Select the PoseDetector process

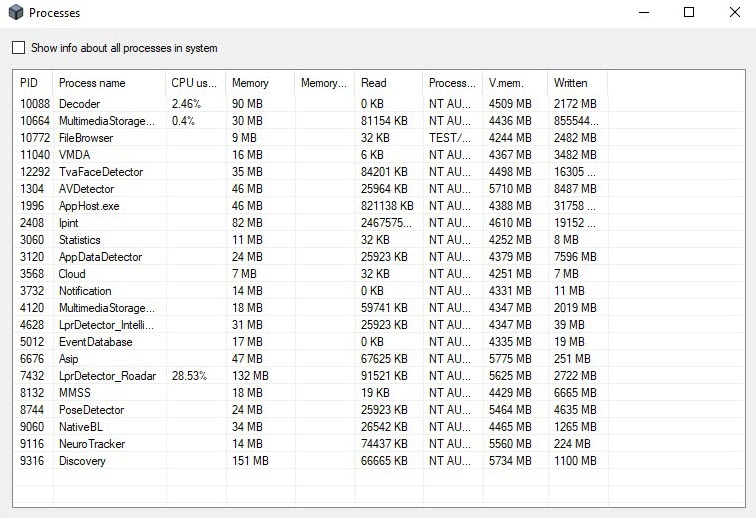pos(91,410)
